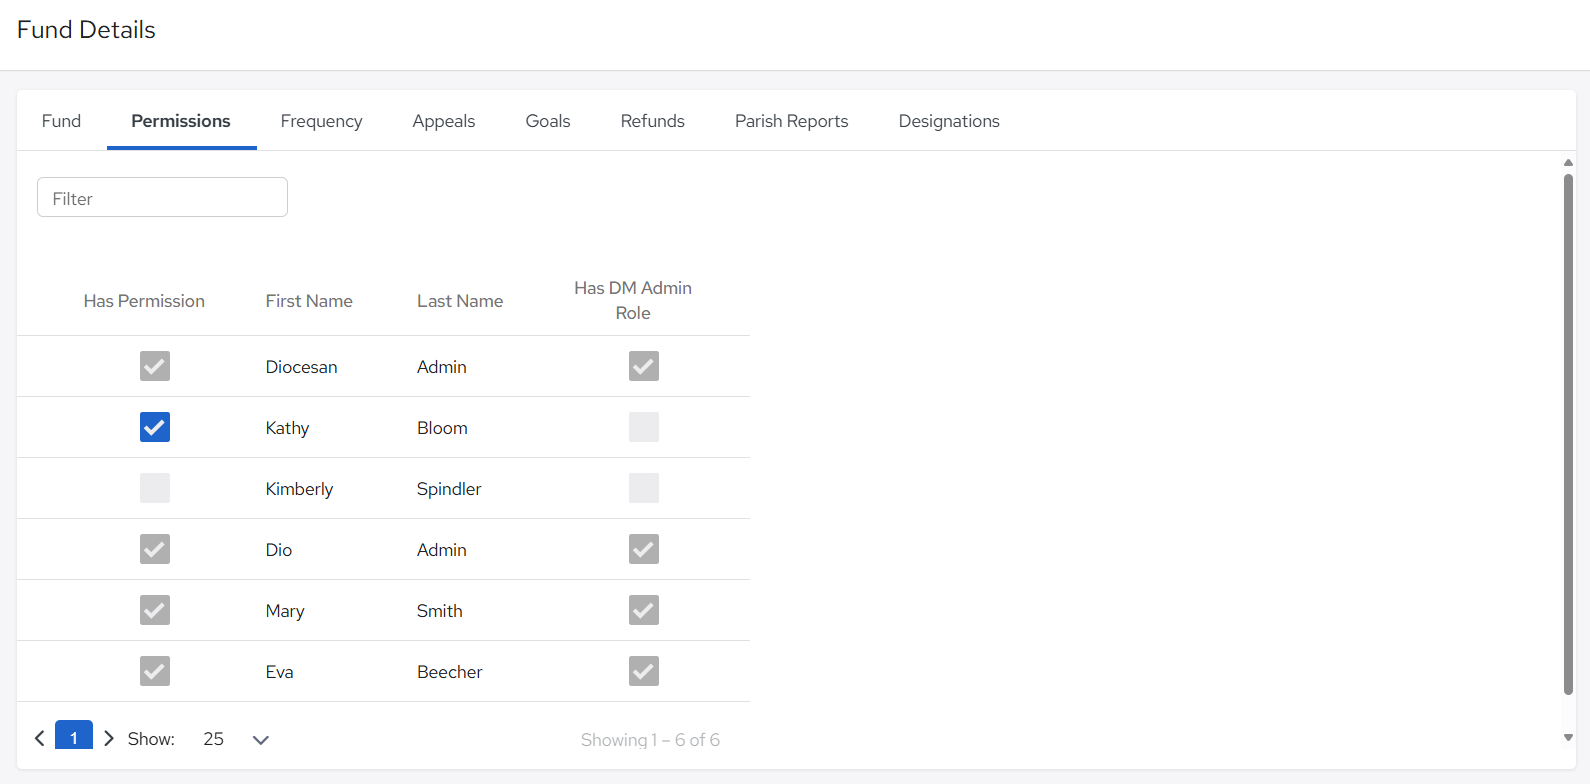Open the Frequency tab
The image size is (1590, 784).
(321, 121)
